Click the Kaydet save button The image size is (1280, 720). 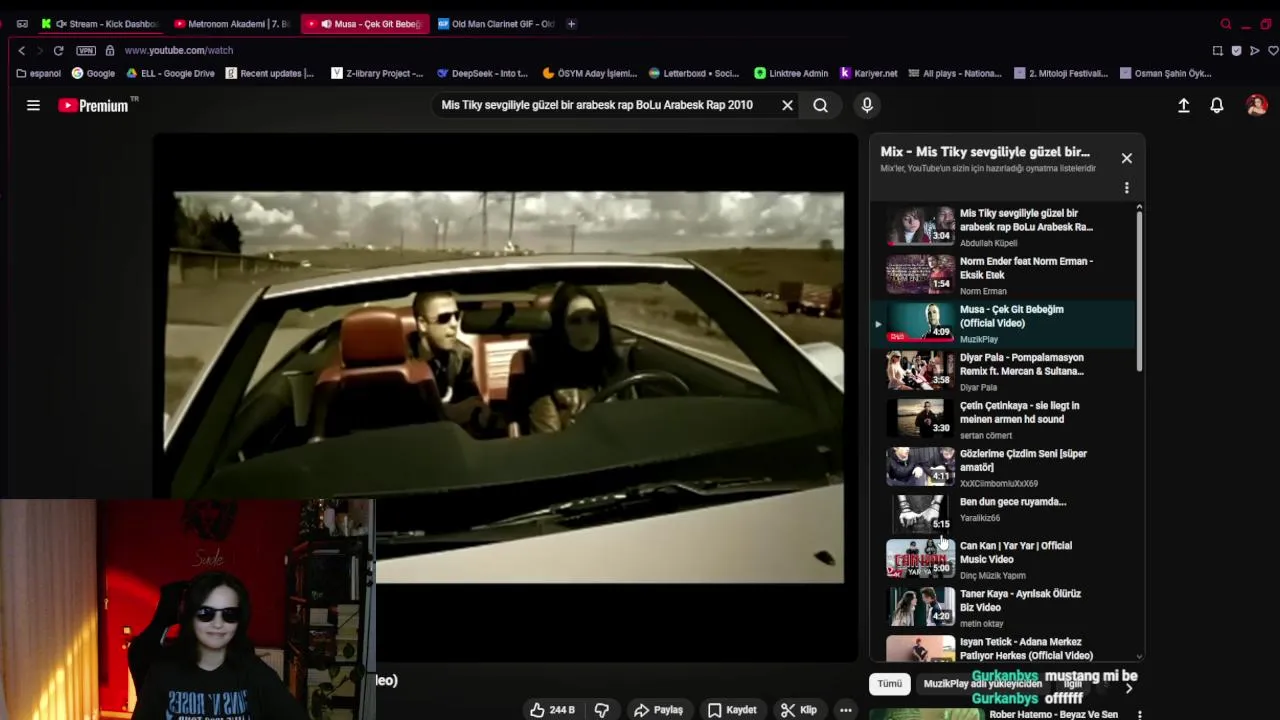(x=732, y=710)
